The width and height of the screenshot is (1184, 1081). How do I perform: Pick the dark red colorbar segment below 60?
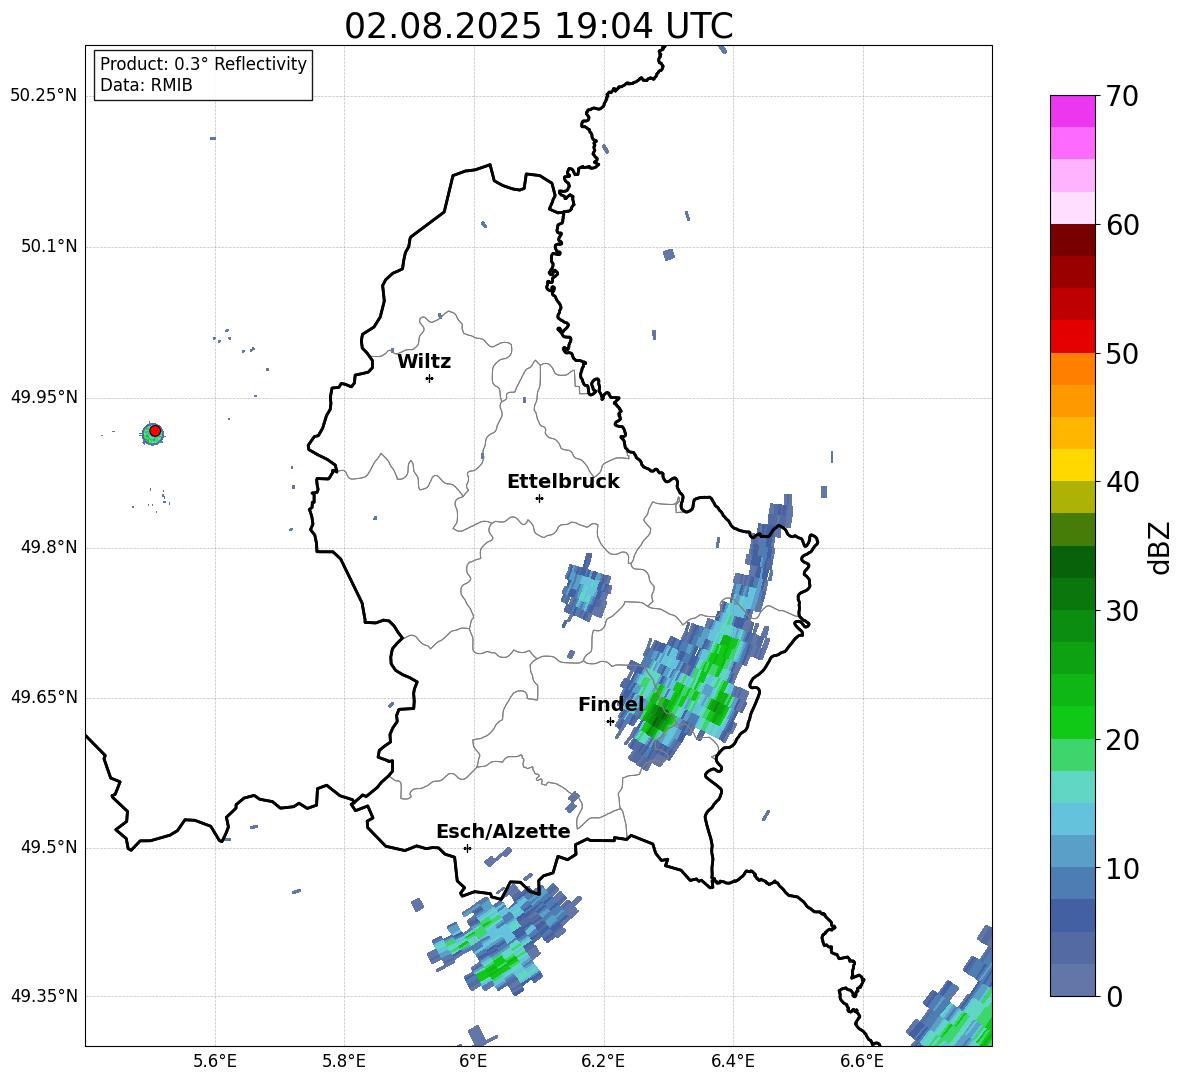(x=1072, y=240)
